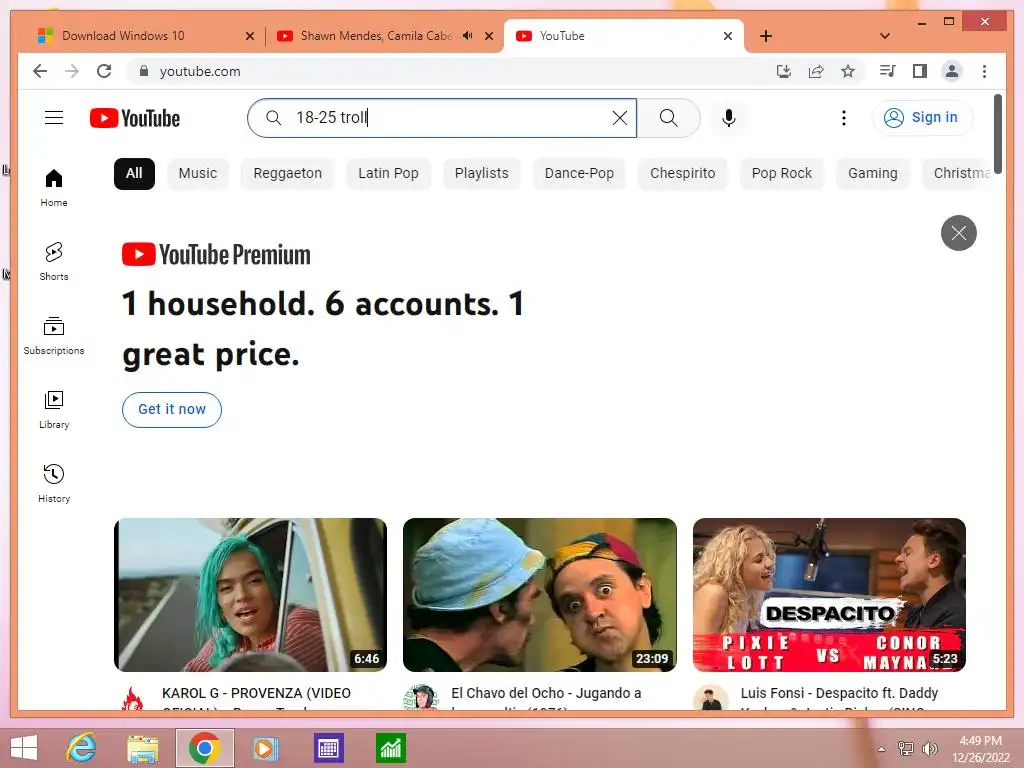Viewport: 1024px width, 768px height.
Task: Open Despacito Pixie Lott vs Conor thumbnail
Action: click(x=829, y=594)
